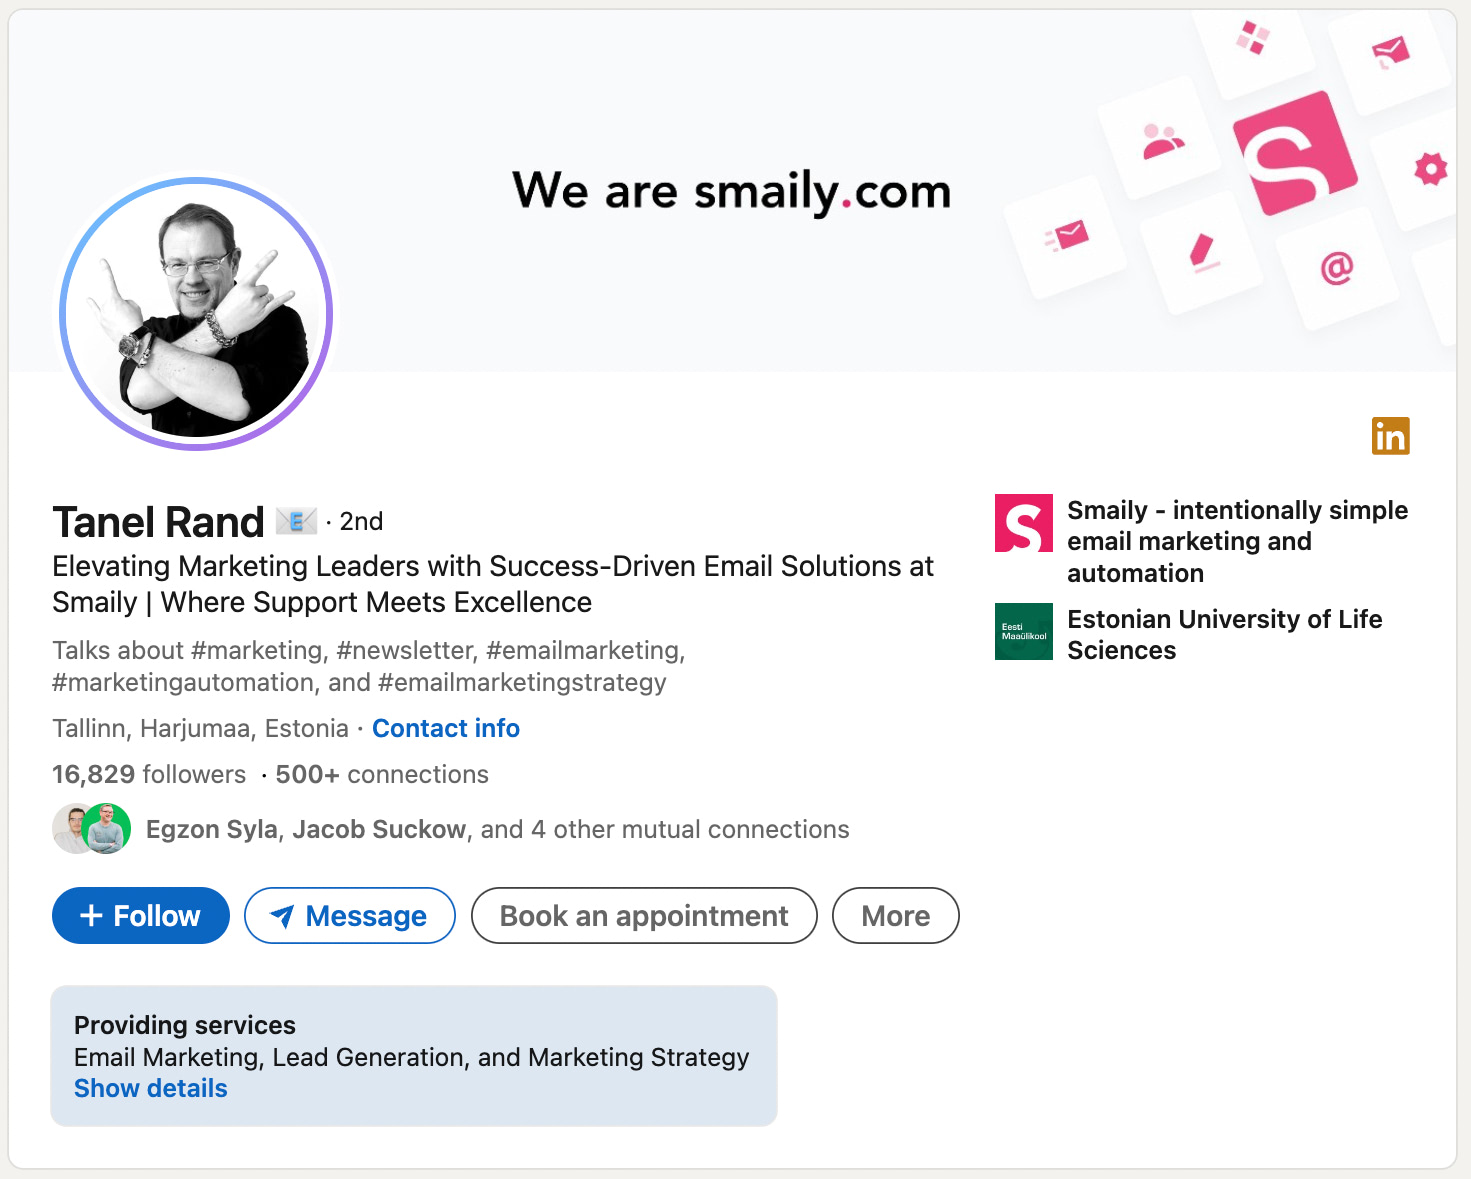Image resolution: width=1471 pixels, height=1179 pixels.
Task: View the 16,829 followers count
Action: coord(149,774)
